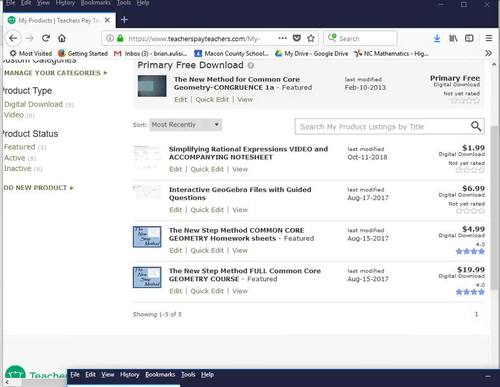Go to the Home page icon

tap(62, 38)
